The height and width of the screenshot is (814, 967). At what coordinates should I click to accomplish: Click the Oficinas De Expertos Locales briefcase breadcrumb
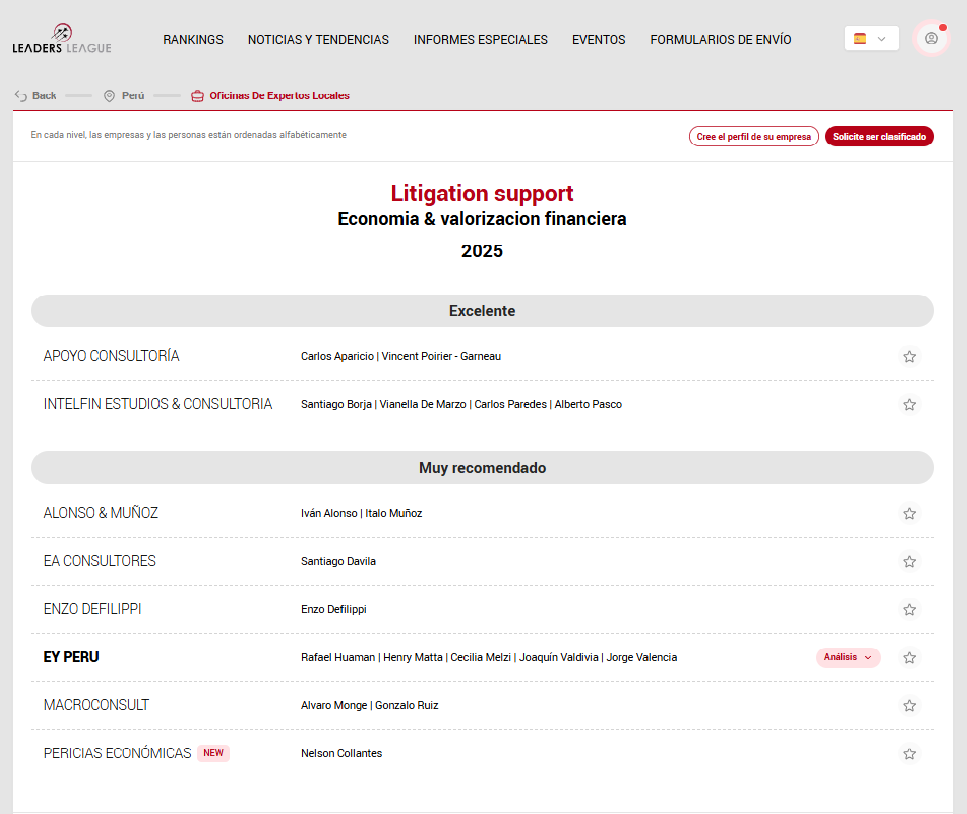pyautogui.click(x=197, y=96)
